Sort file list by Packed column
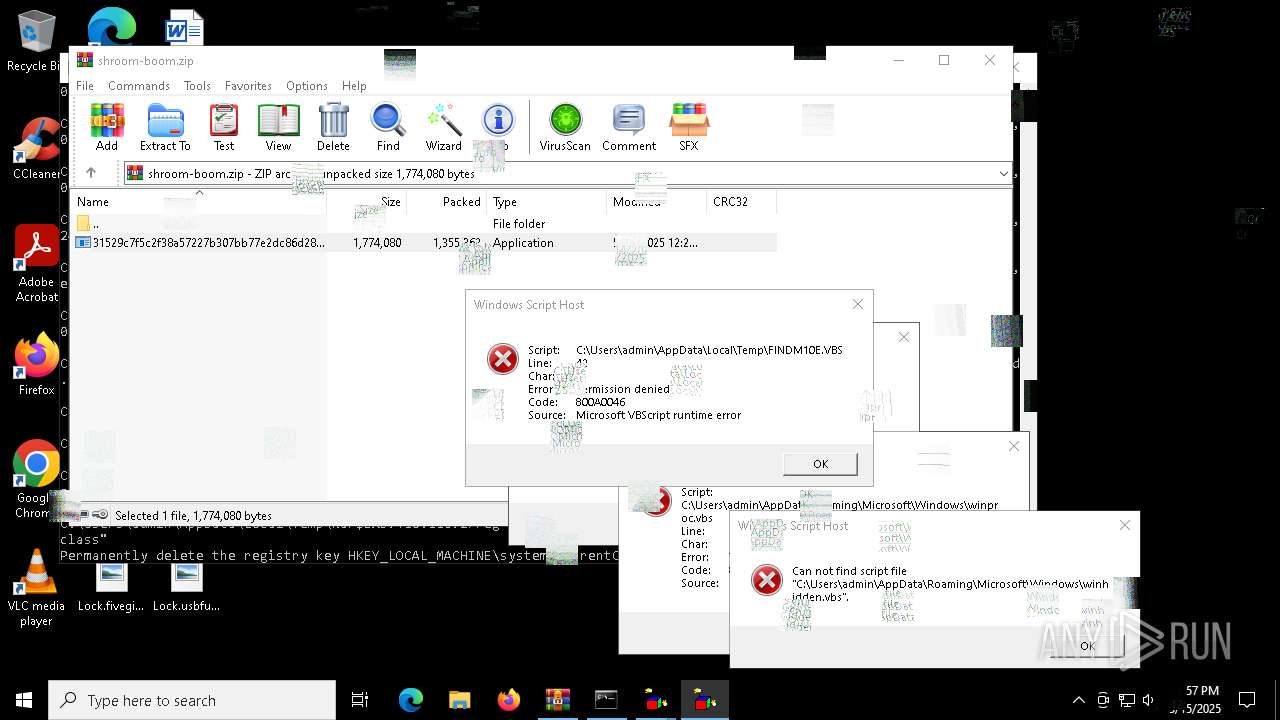 [x=446, y=202]
